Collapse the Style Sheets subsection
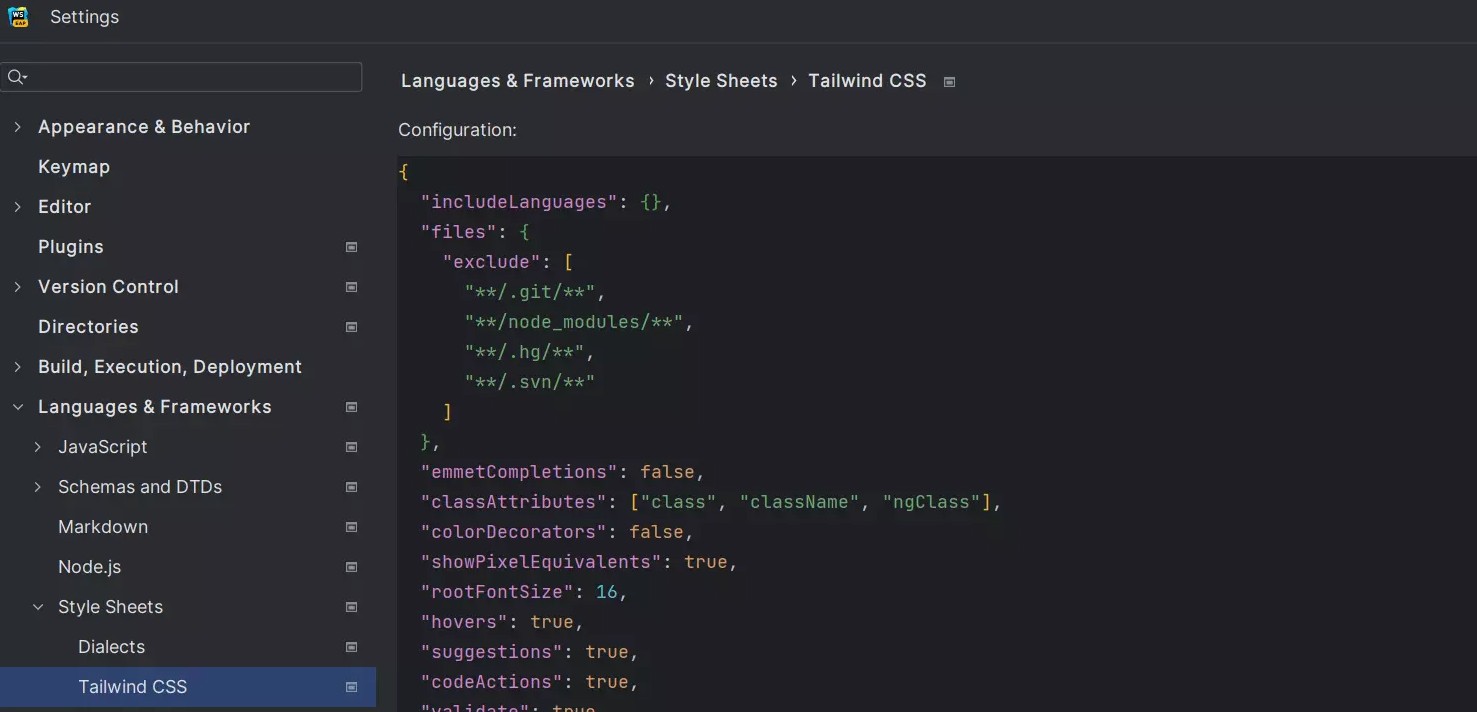 [37, 607]
